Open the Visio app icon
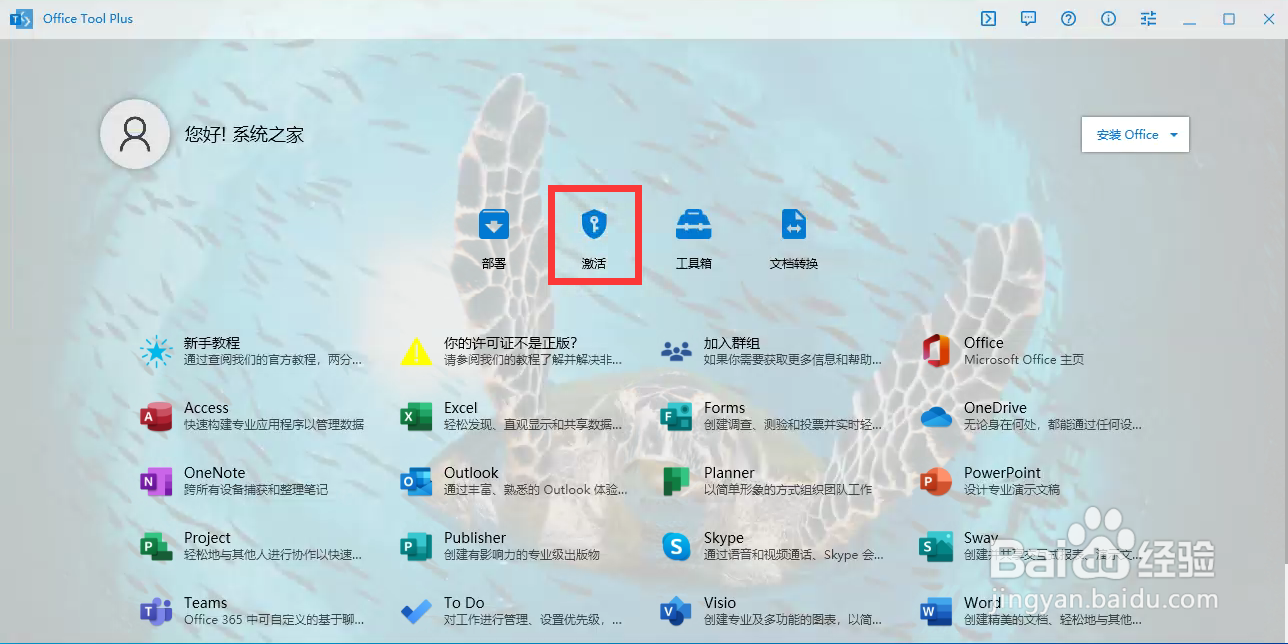 tap(676, 611)
